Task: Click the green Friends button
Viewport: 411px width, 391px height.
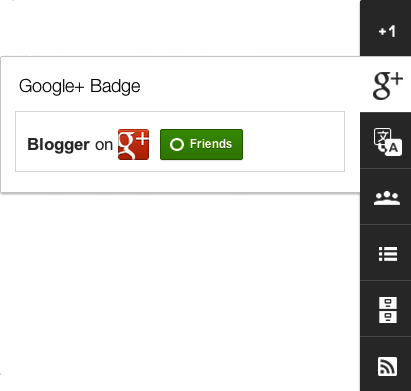Action: (x=201, y=144)
